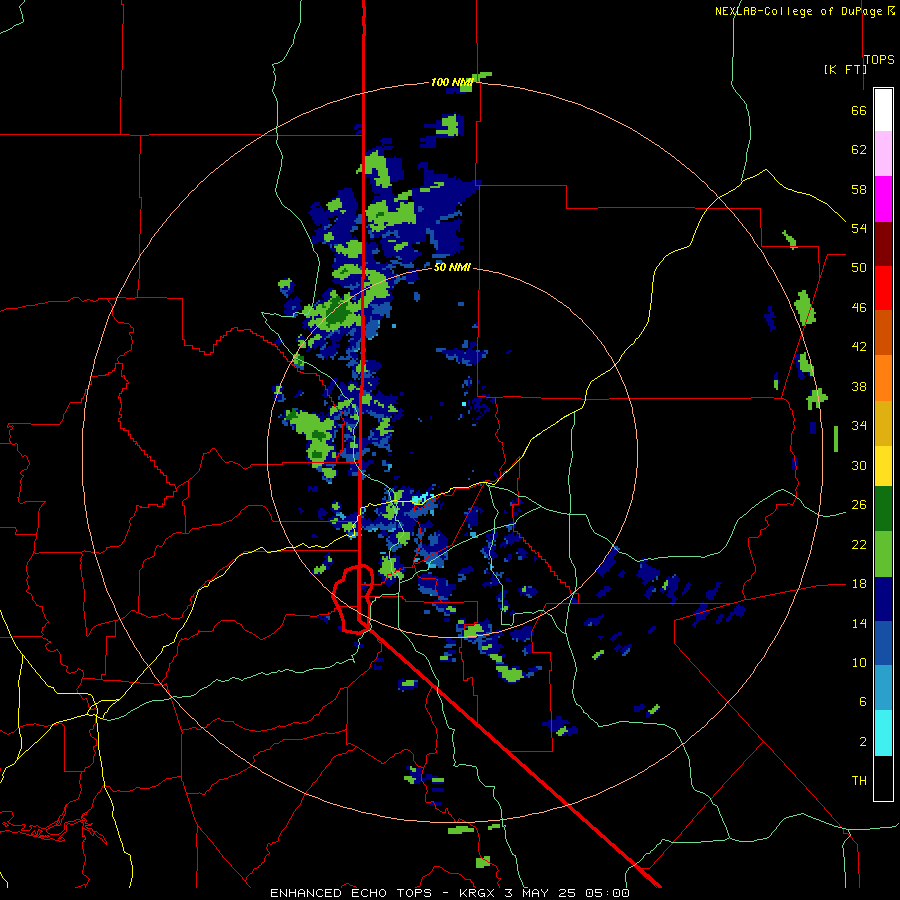The image size is (900, 900).
Task: Click the "62" legend value
Action: coord(859,150)
